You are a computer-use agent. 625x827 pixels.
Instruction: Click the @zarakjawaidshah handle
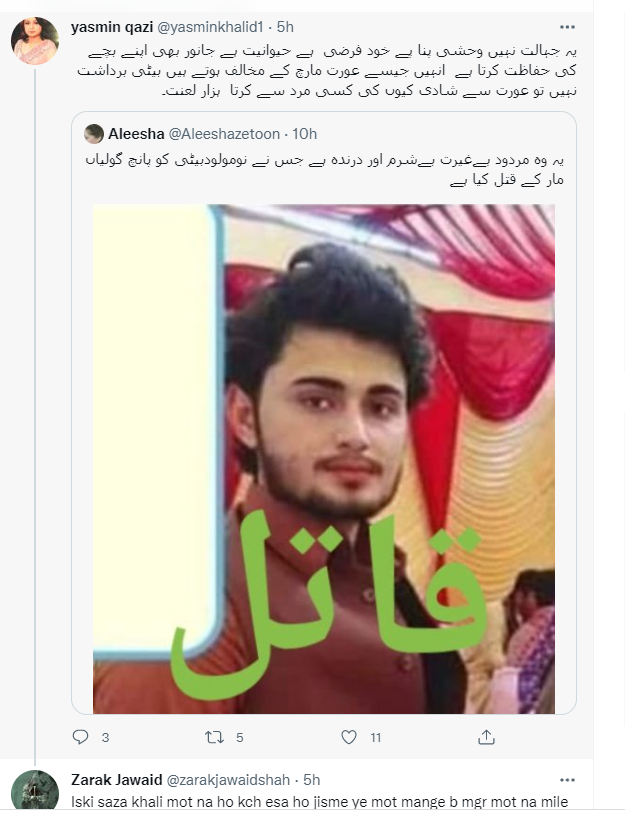(228, 780)
